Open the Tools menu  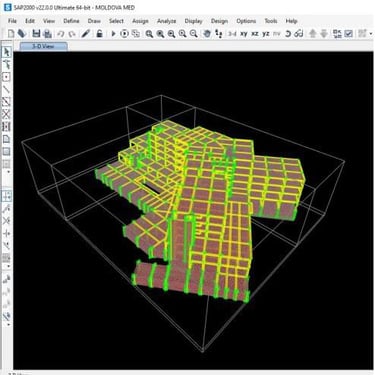[271, 21]
